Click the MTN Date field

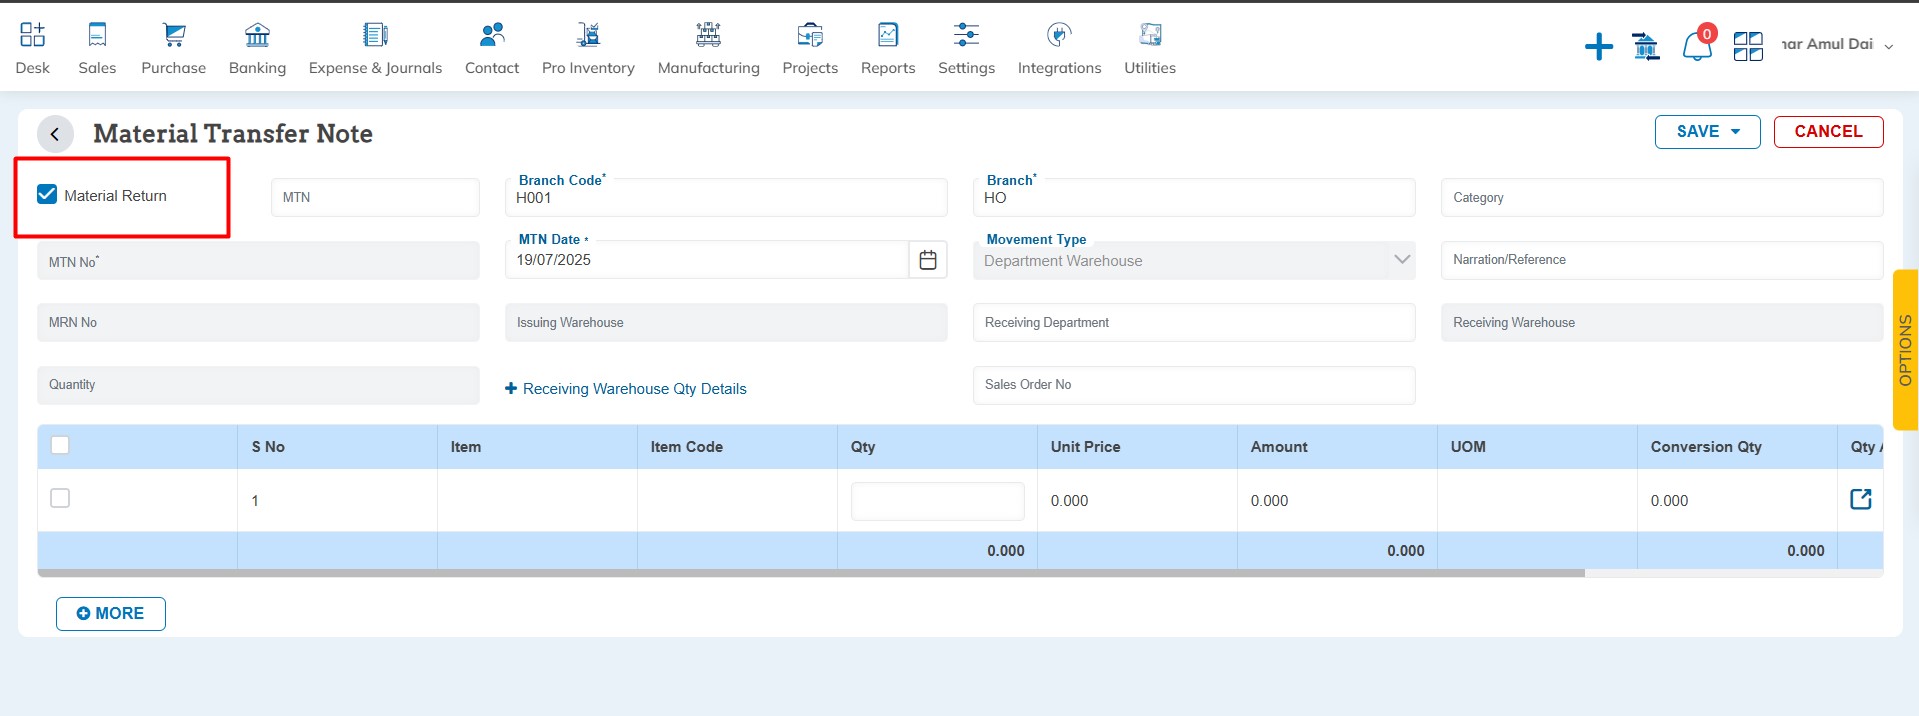tap(707, 260)
